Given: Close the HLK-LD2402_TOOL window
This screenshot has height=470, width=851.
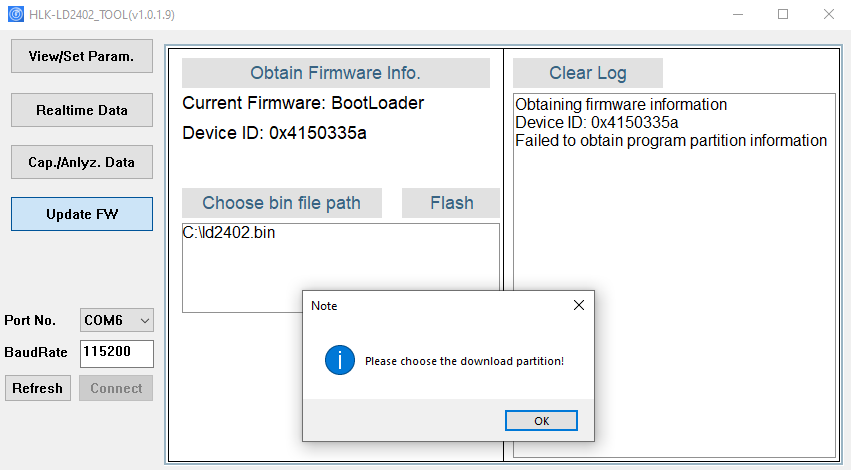Looking at the screenshot, I should tap(828, 14).
